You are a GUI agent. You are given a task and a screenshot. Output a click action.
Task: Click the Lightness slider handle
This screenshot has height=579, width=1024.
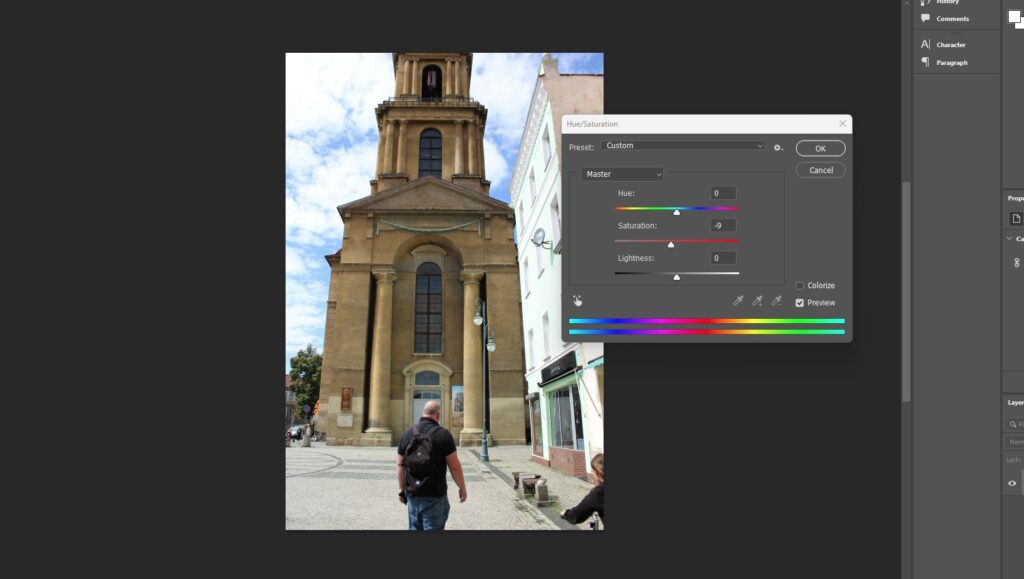[677, 277]
